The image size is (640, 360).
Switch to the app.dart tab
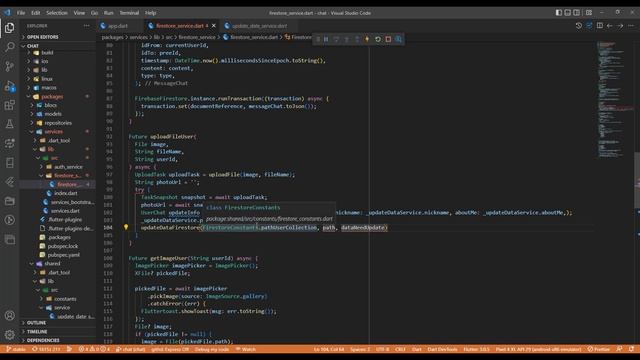click(x=119, y=26)
